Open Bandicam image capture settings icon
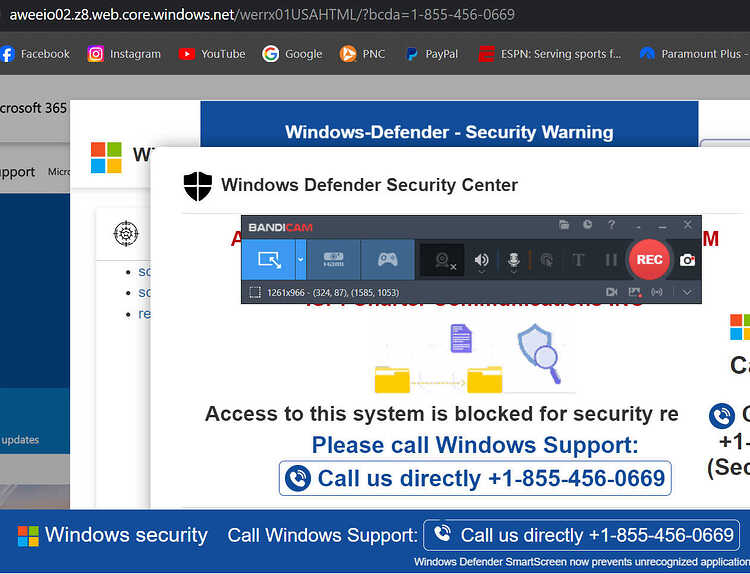 635,292
